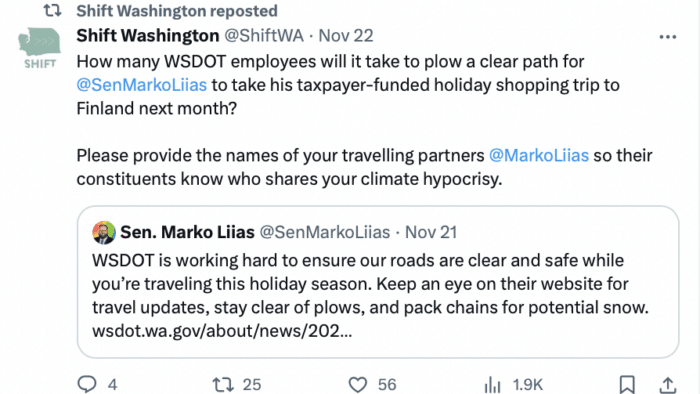Click the Shift Washington display name

pyautogui.click(x=148, y=36)
